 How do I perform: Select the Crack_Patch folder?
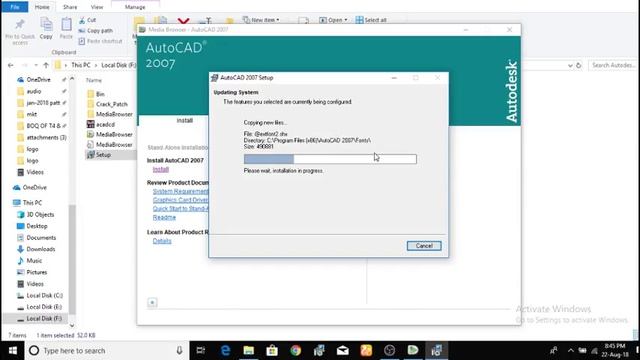pyautogui.click(x=107, y=104)
